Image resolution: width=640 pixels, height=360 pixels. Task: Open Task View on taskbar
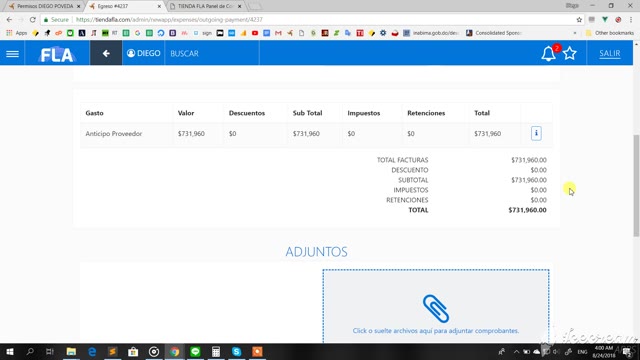(x=50, y=351)
